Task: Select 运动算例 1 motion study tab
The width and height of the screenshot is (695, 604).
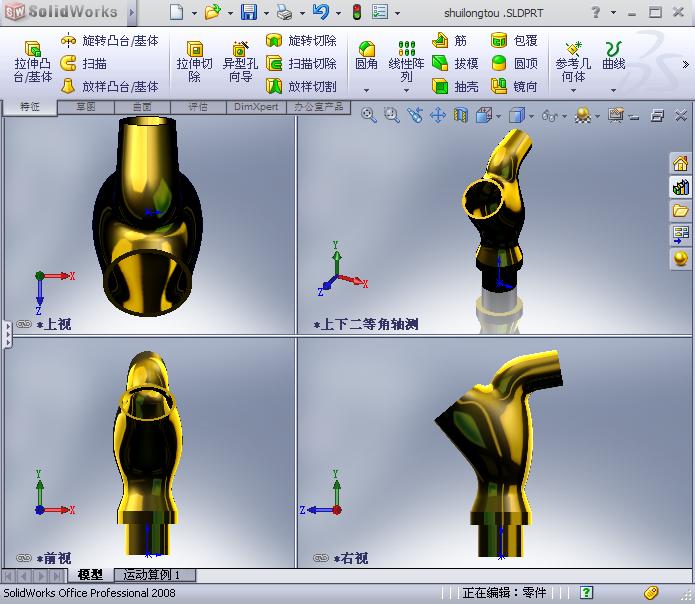Action: tap(155, 575)
